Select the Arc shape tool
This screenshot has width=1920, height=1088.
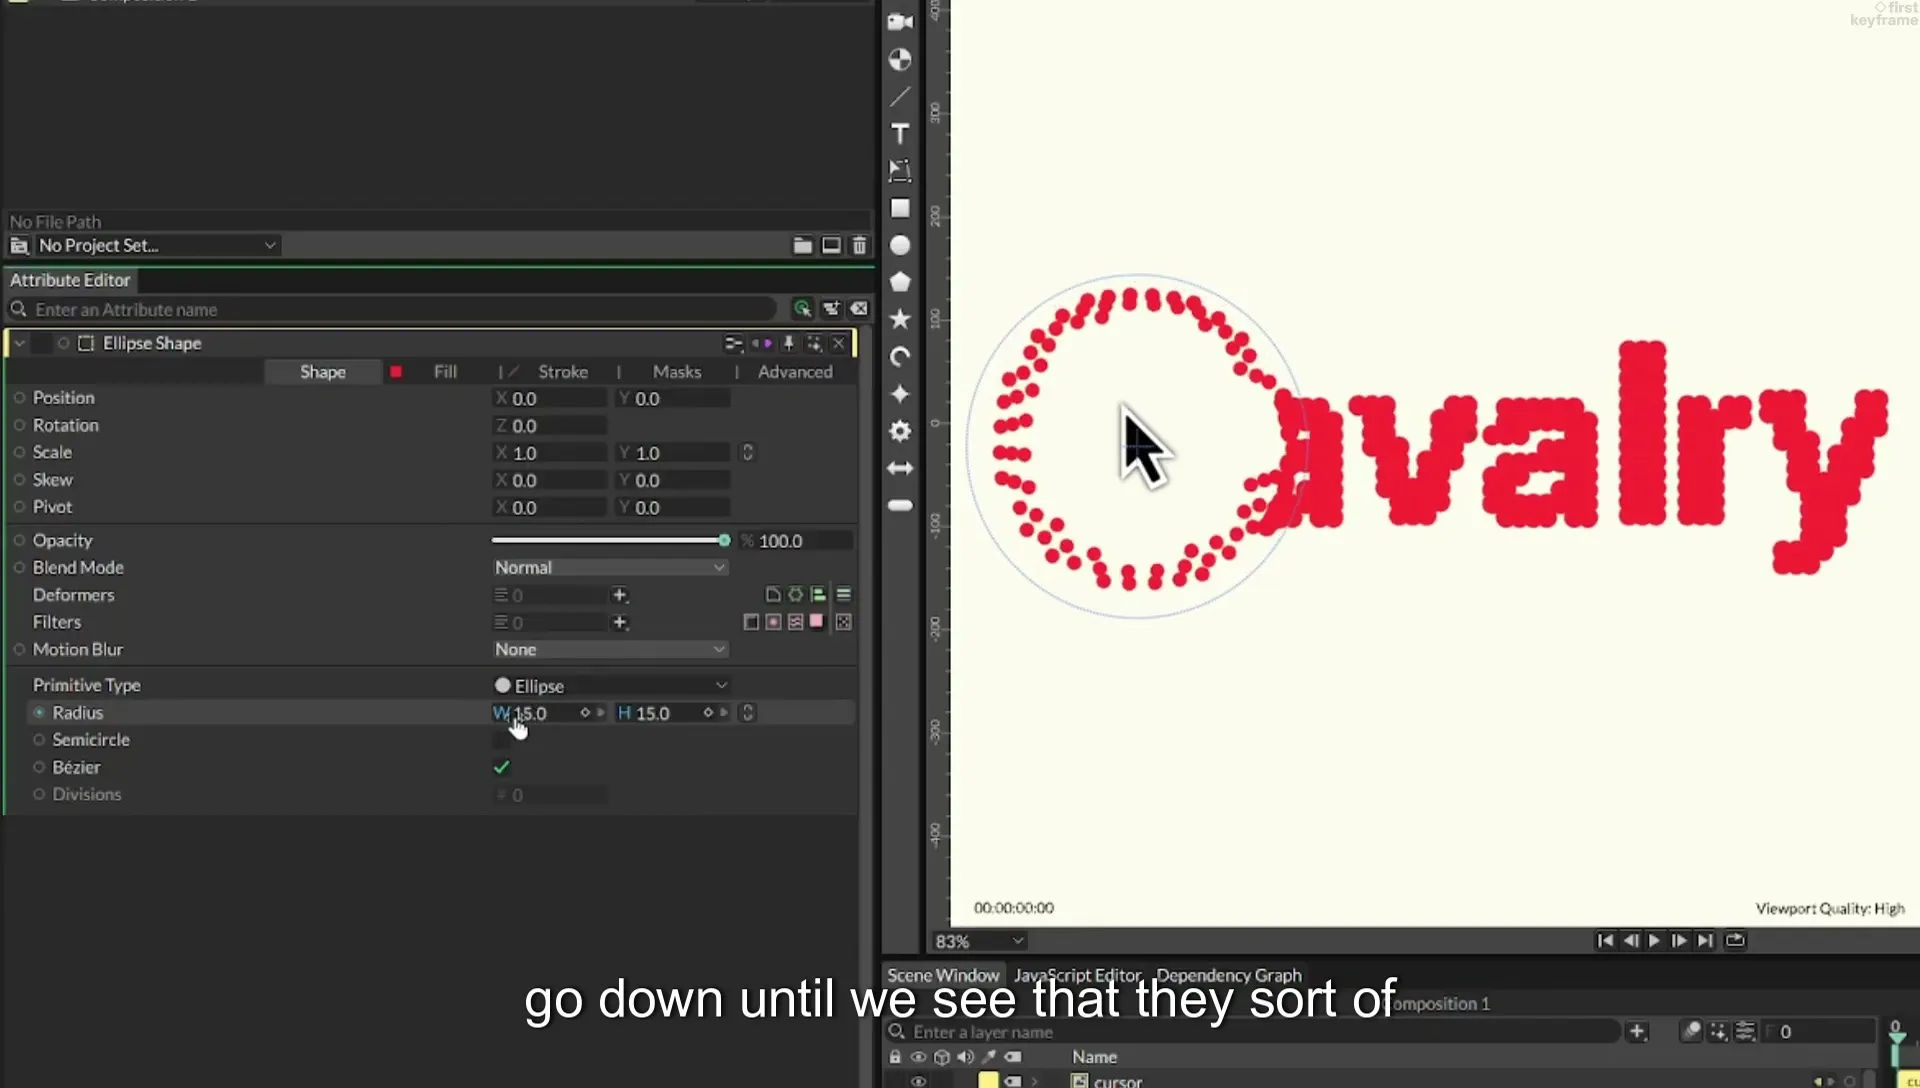pyautogui.click(x=900, y=357)
